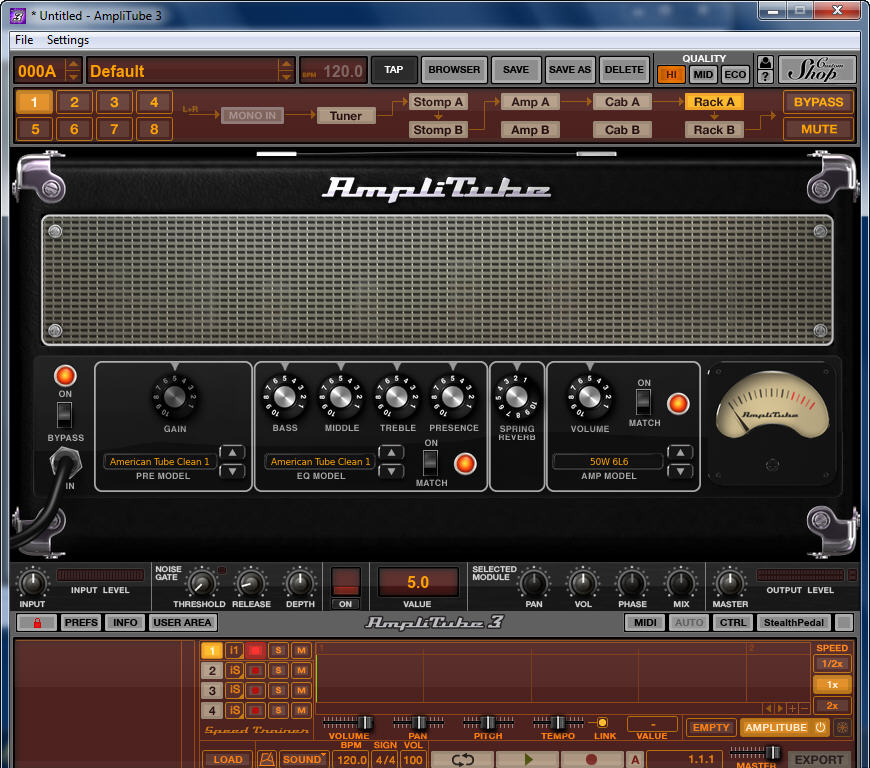Mute track 4 in the recorder
The height and width of the screenshot is (768, 870).
[x=301, y=710]
